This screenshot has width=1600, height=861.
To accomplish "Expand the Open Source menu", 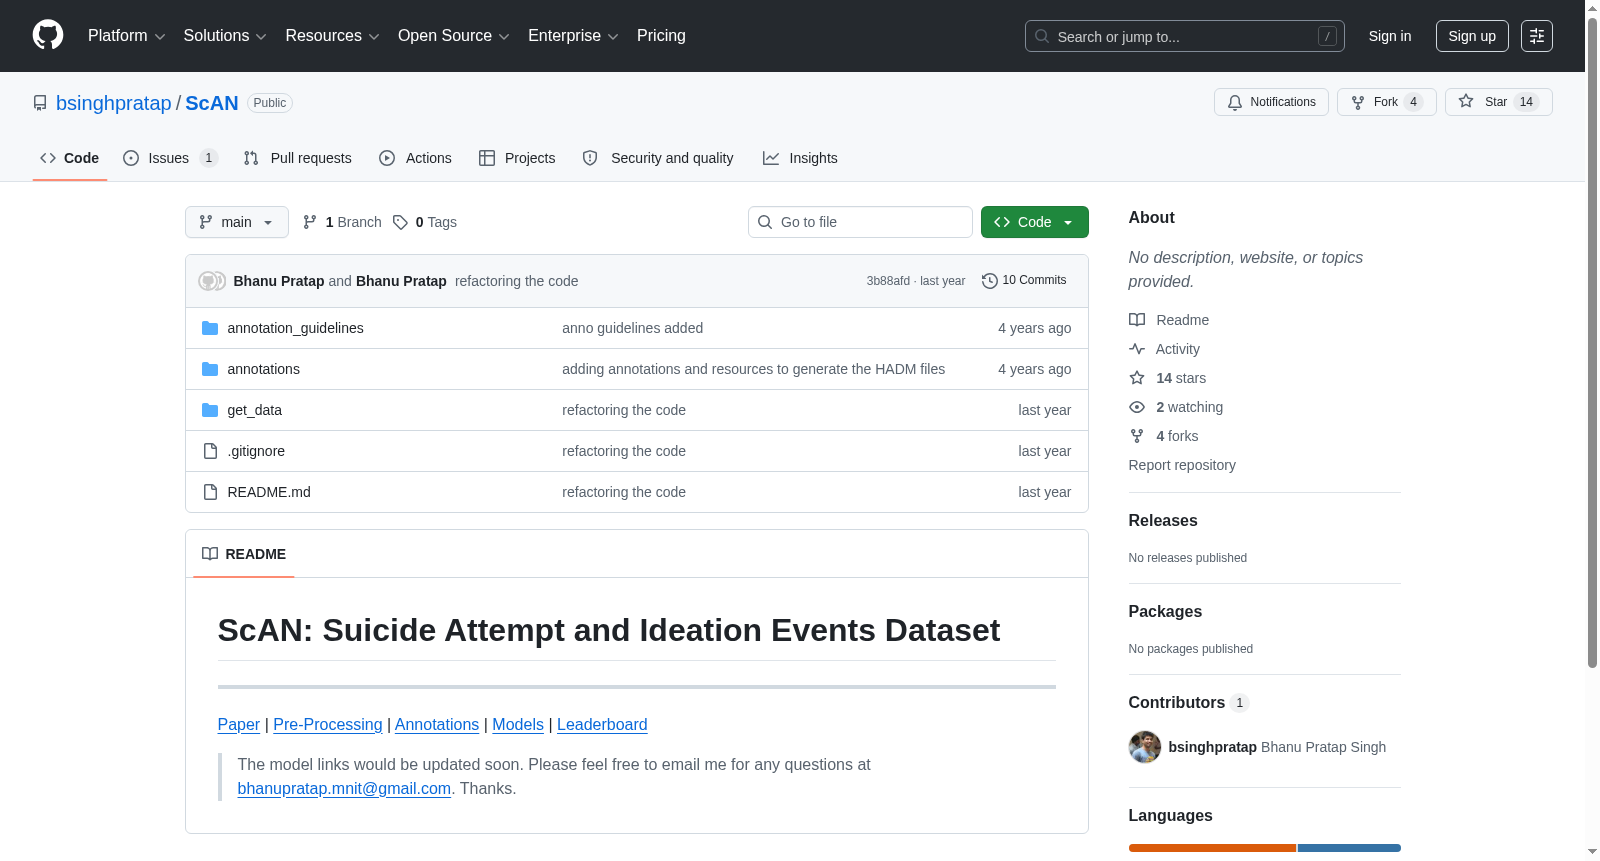I will tap(454, 36).
